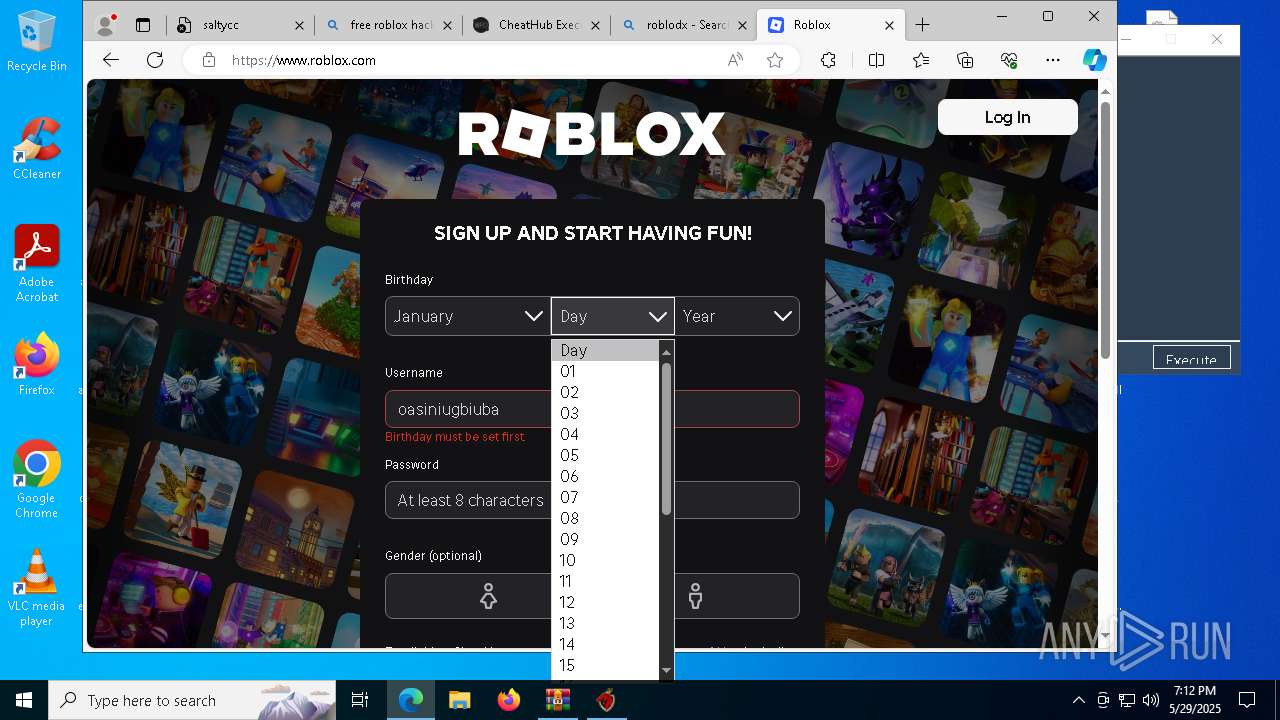
Task: Close the Roblox tab
Action: (890, 25)
